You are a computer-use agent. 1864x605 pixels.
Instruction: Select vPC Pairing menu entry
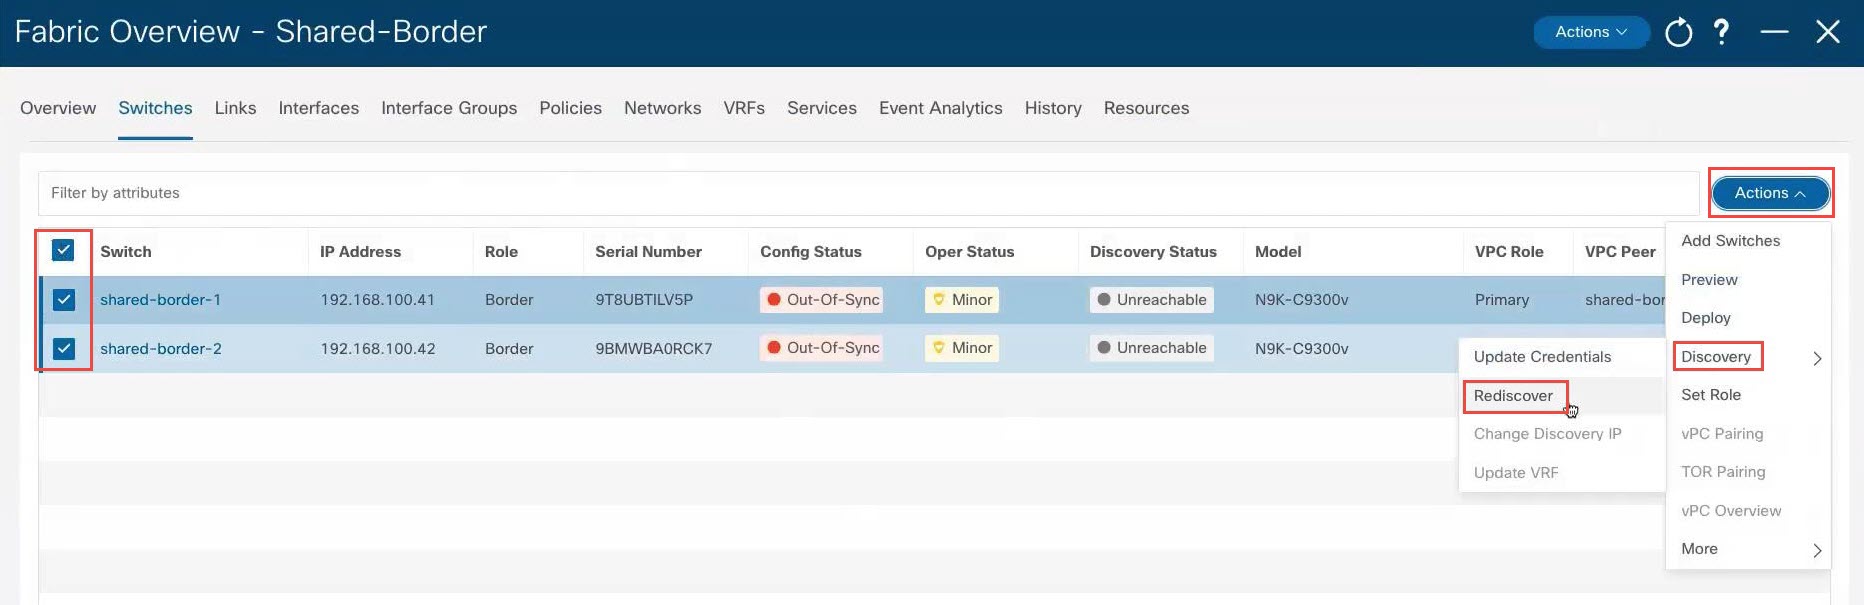pyautogui.click(x=1722, y=434)
